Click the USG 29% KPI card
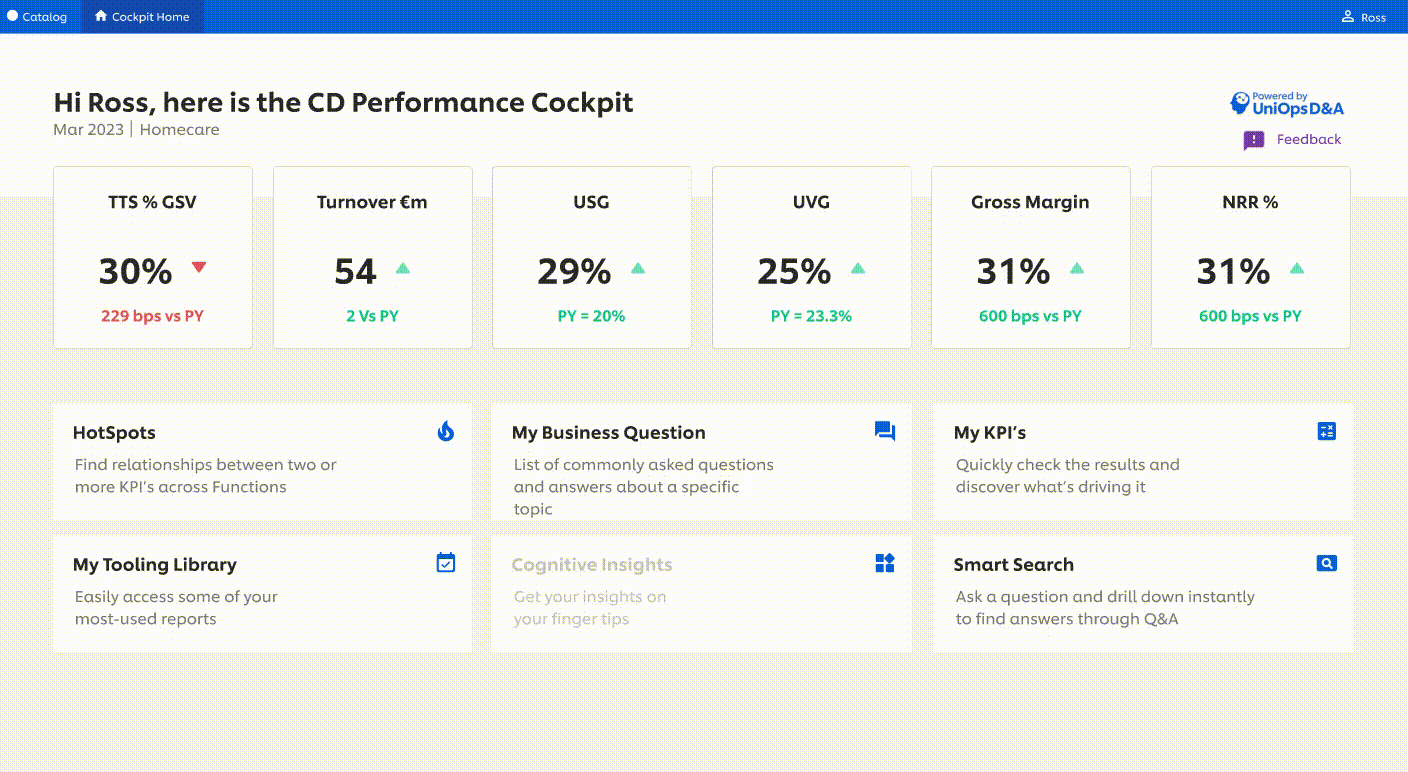Image resolution: width=1408 pixels, height=772 pixels. pos(591,257)
